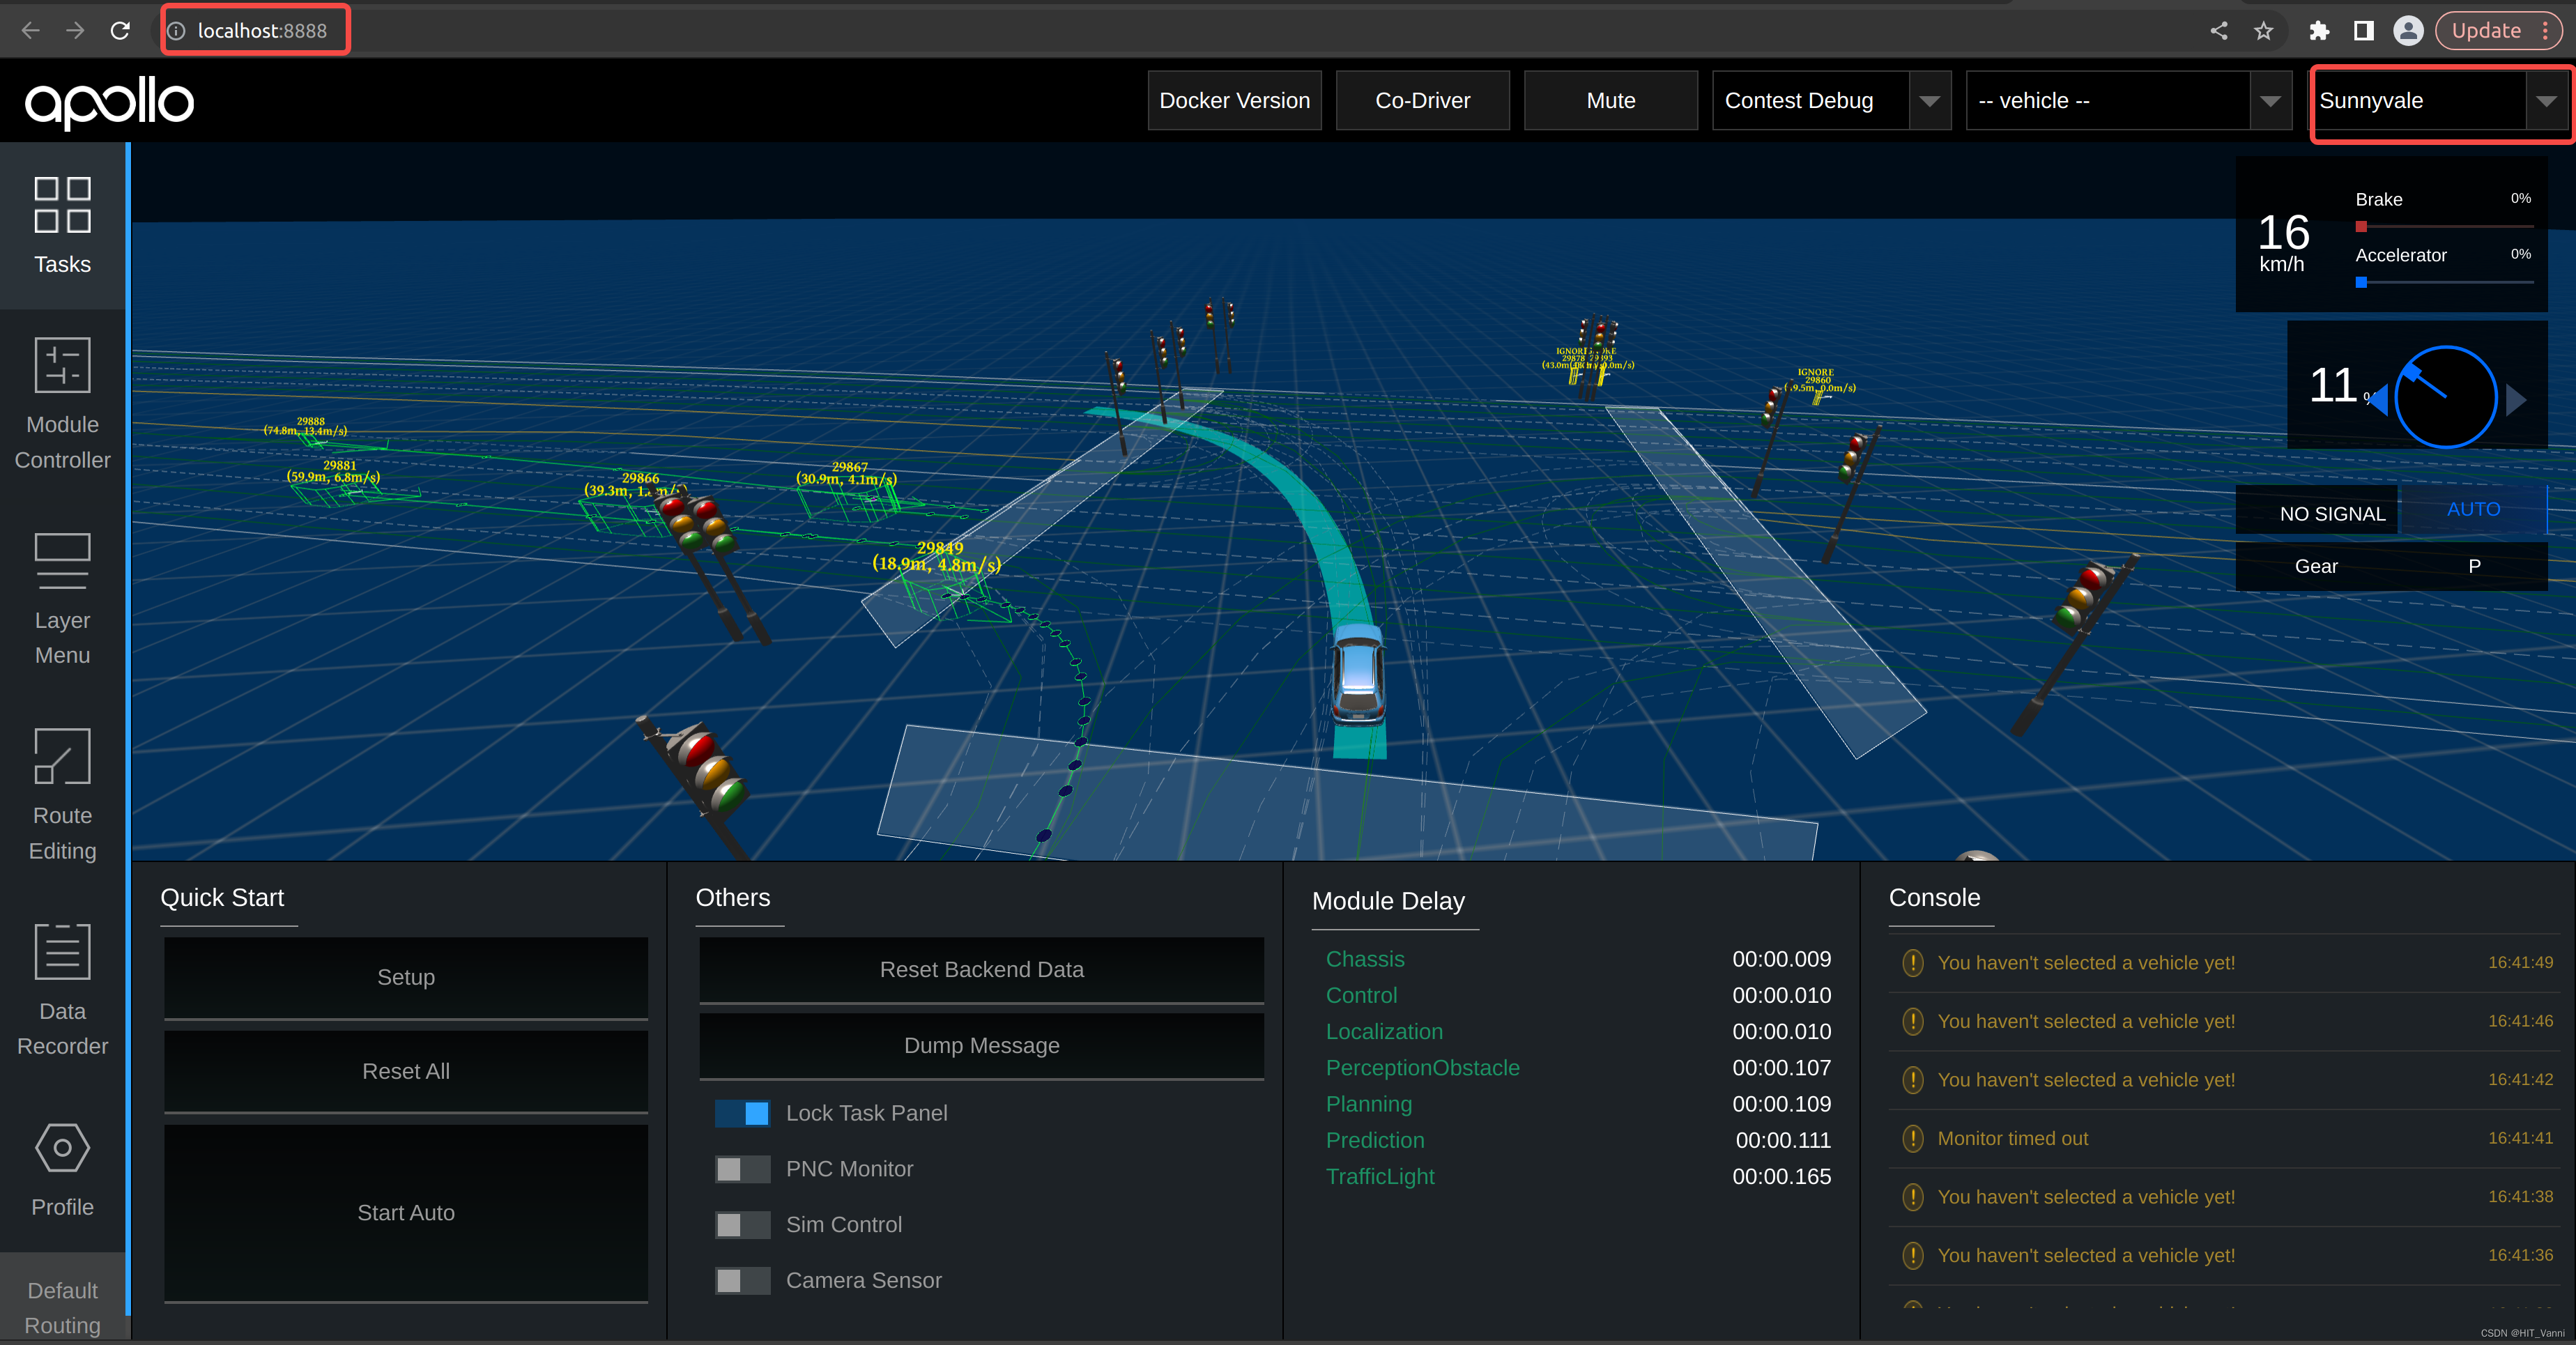Open the Data Recorder icon
2576x1345 pixels.
coord(62,951)
